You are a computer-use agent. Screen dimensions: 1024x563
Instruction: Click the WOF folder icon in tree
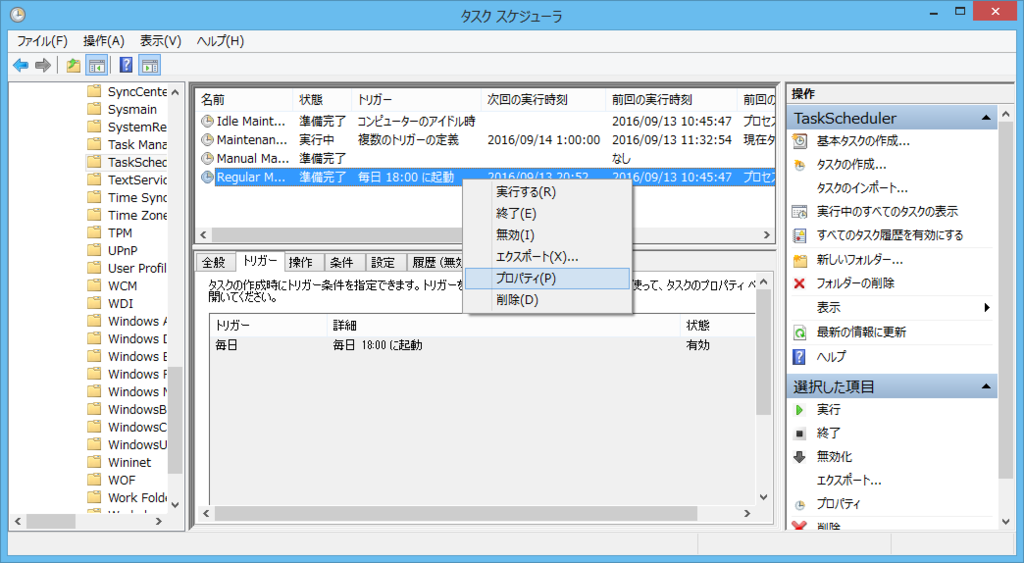coord(95,479)
